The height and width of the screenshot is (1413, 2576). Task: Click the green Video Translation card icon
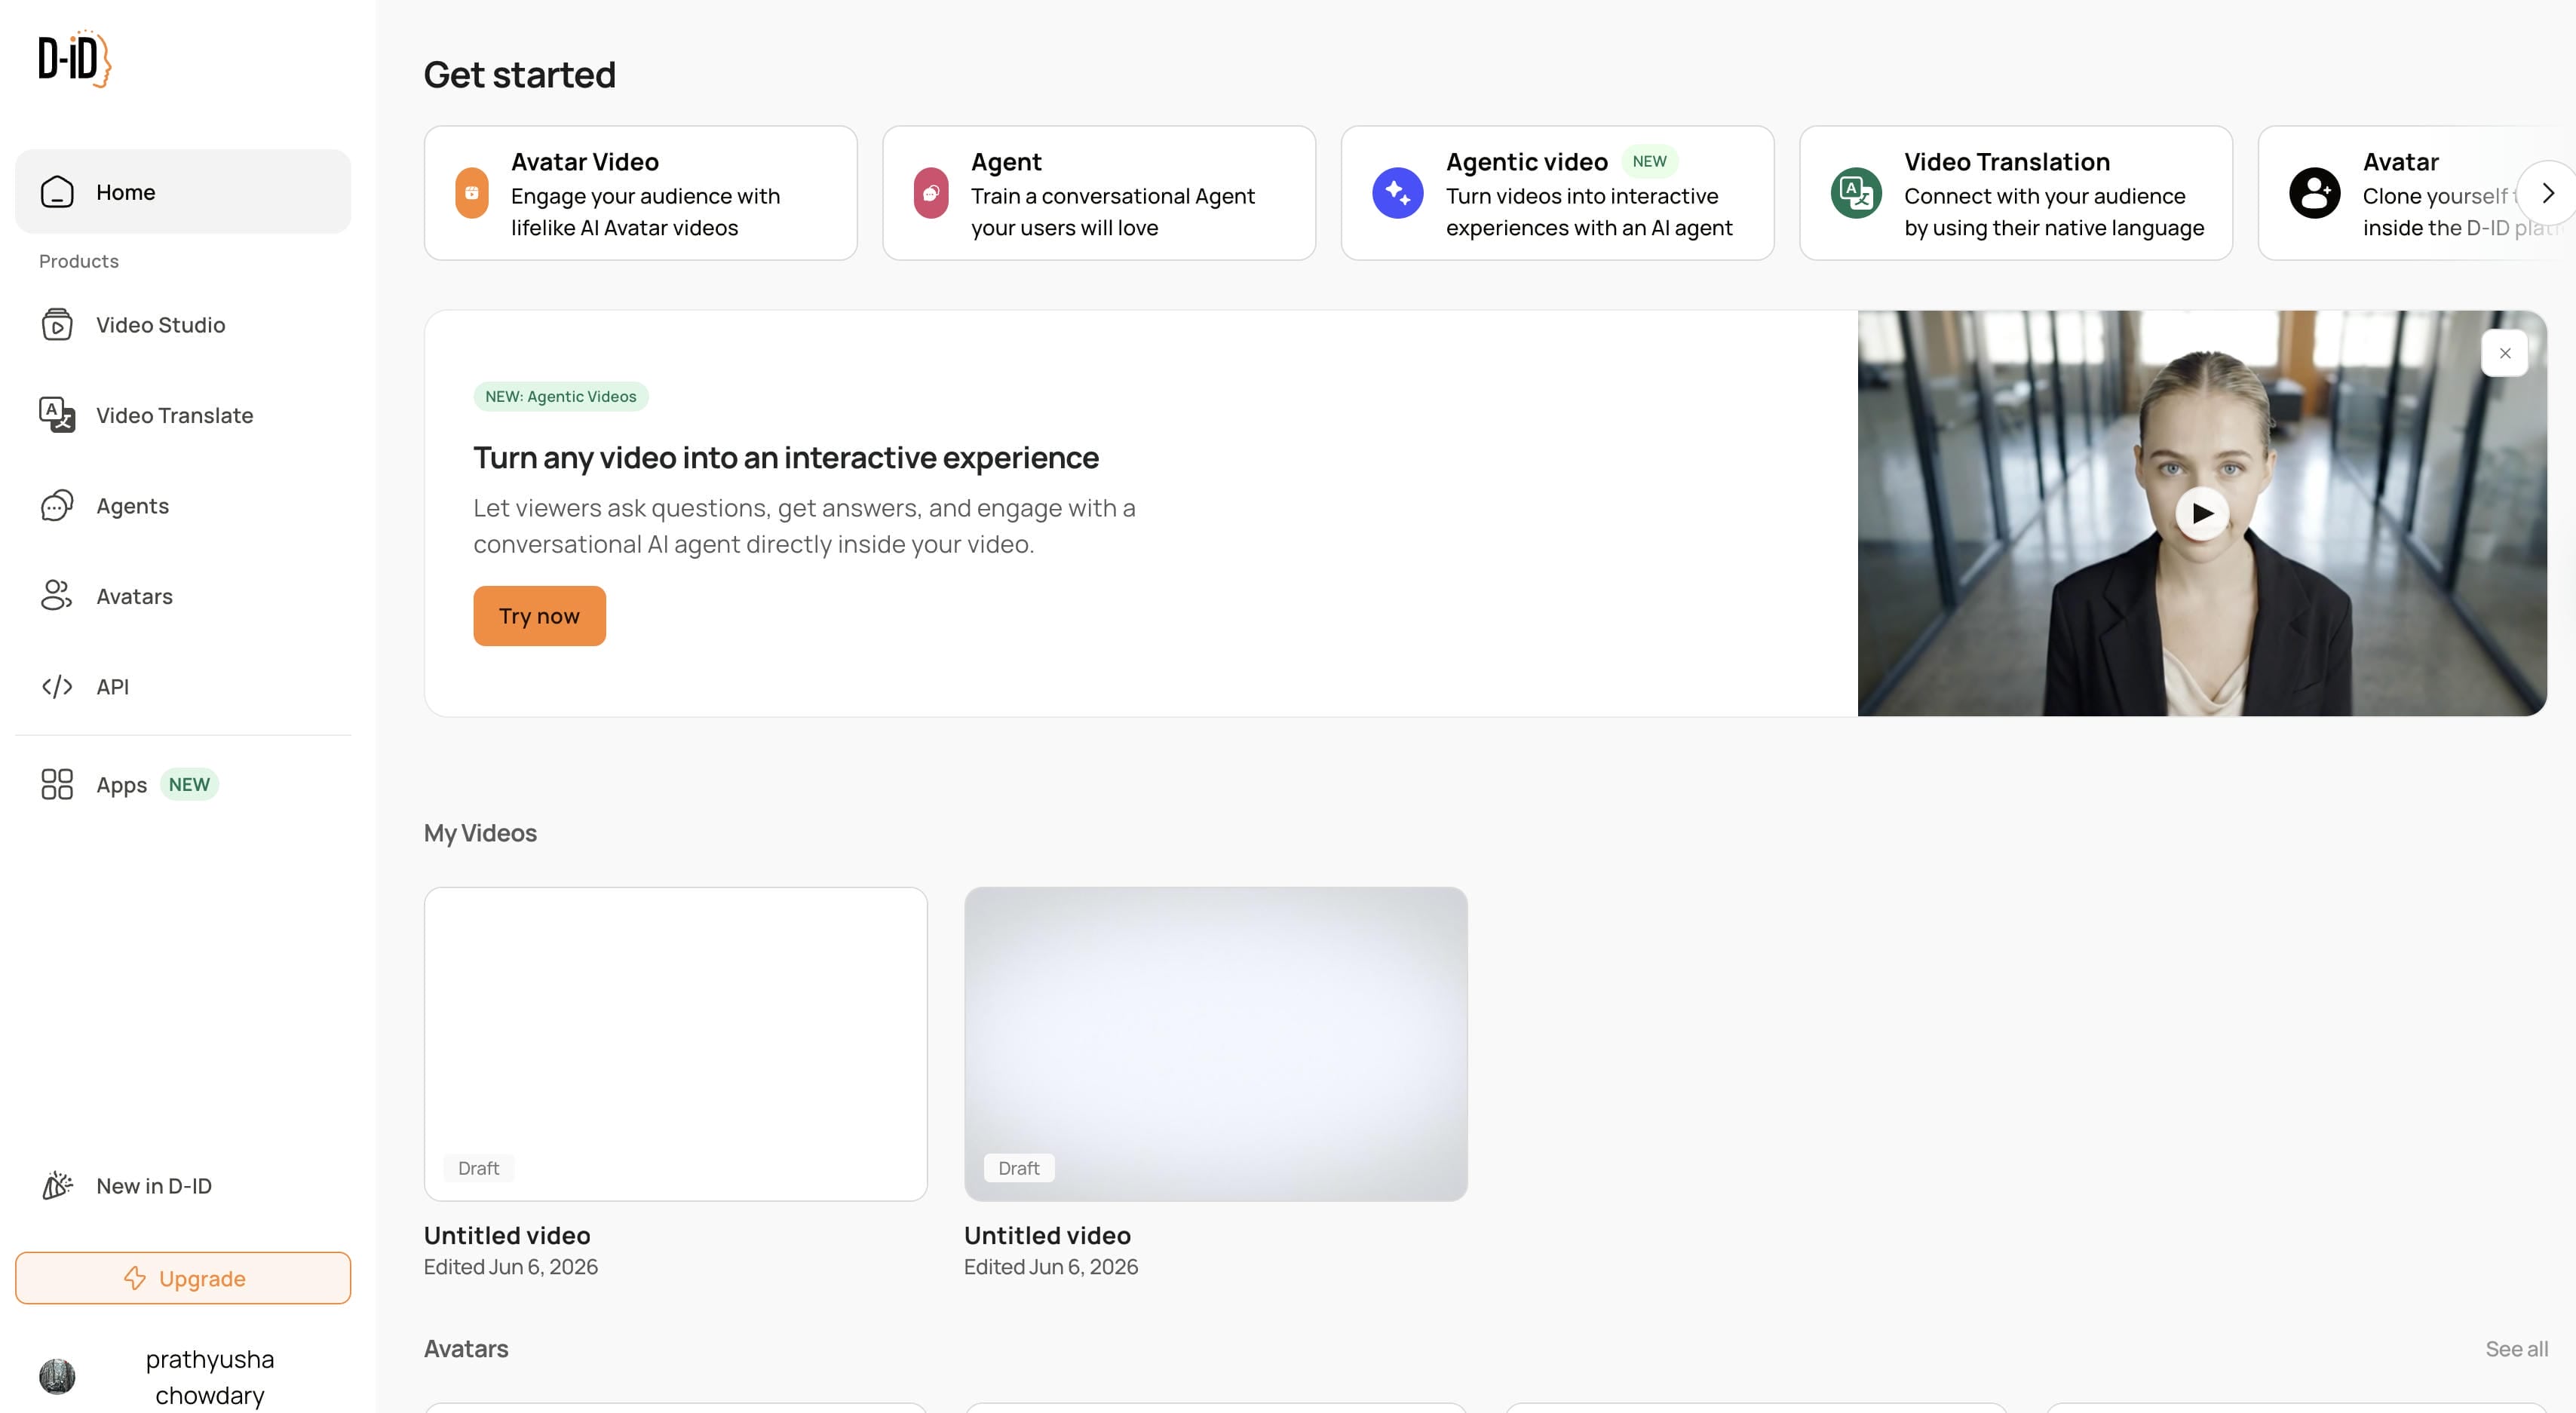tap(1856, 193)
